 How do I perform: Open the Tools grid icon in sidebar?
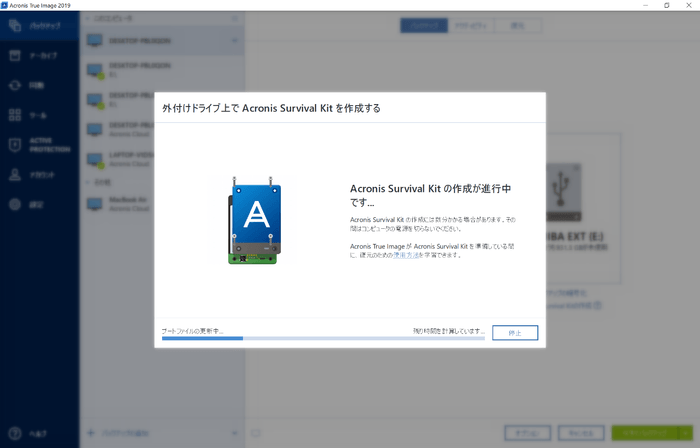[x=15, y=115]
